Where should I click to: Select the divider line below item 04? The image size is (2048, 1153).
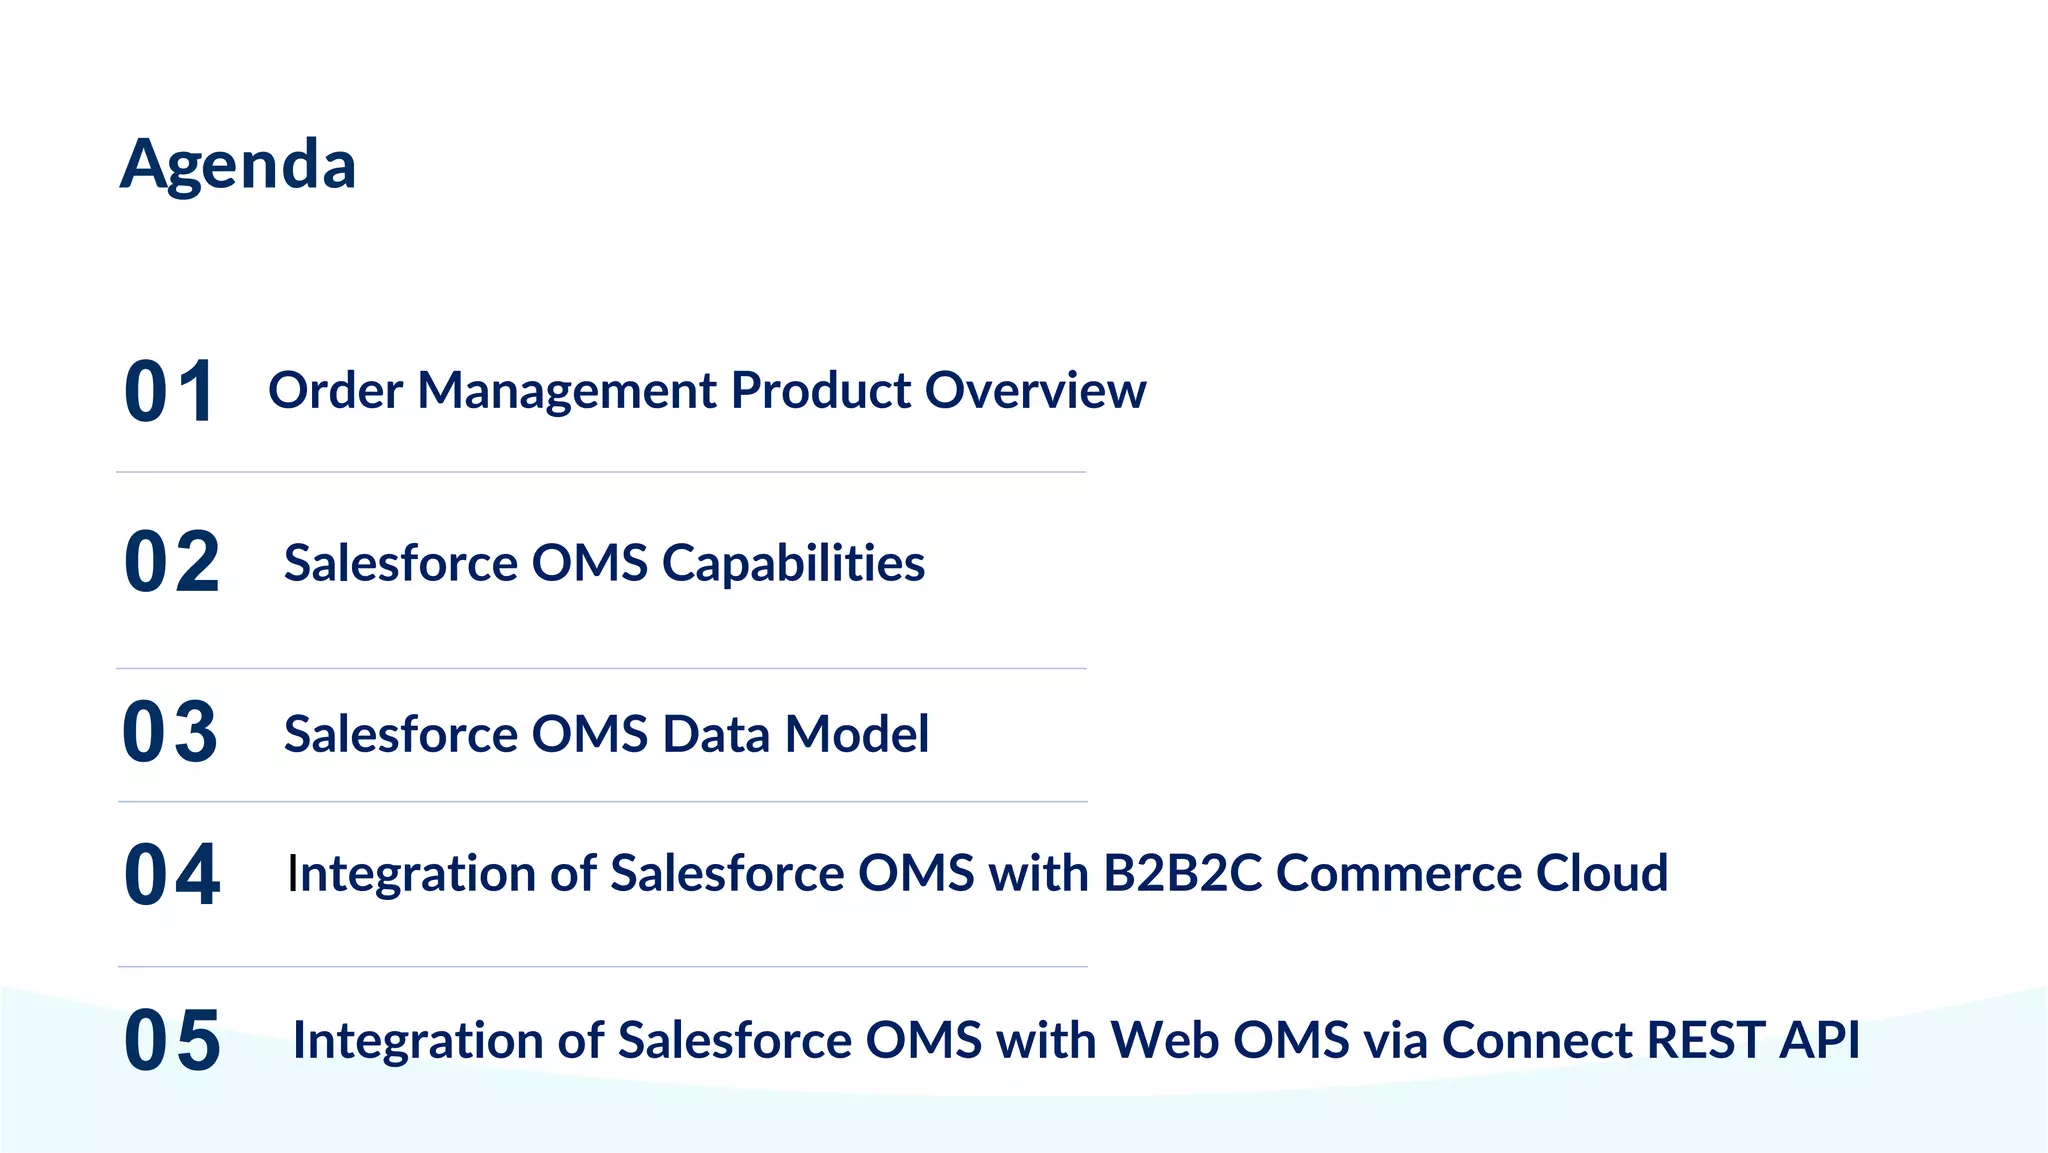coord(602,966)
